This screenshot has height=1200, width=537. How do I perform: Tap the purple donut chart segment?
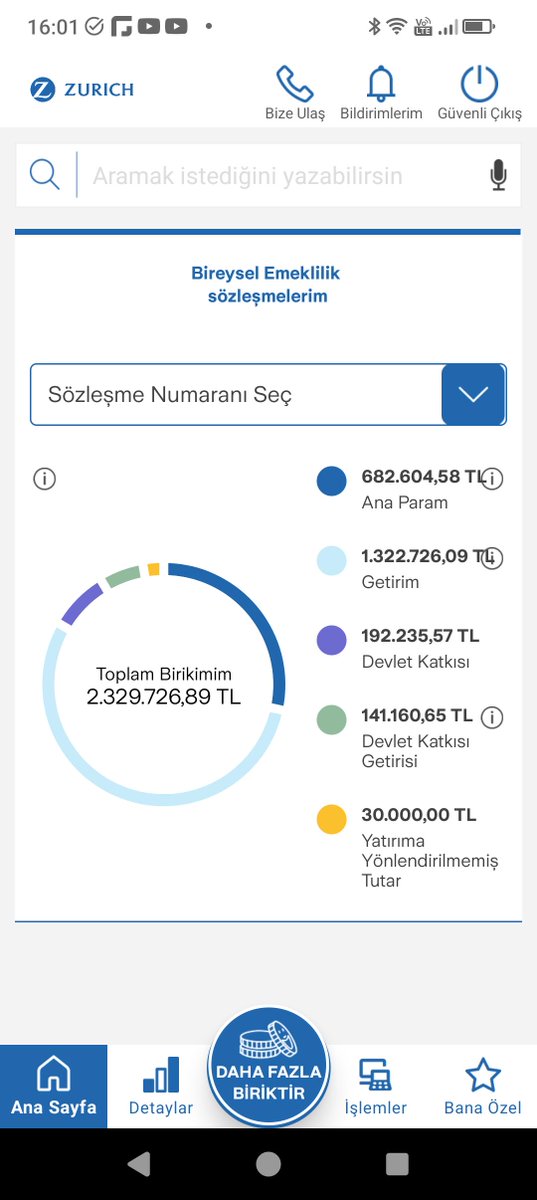click(x=81, y=604)
